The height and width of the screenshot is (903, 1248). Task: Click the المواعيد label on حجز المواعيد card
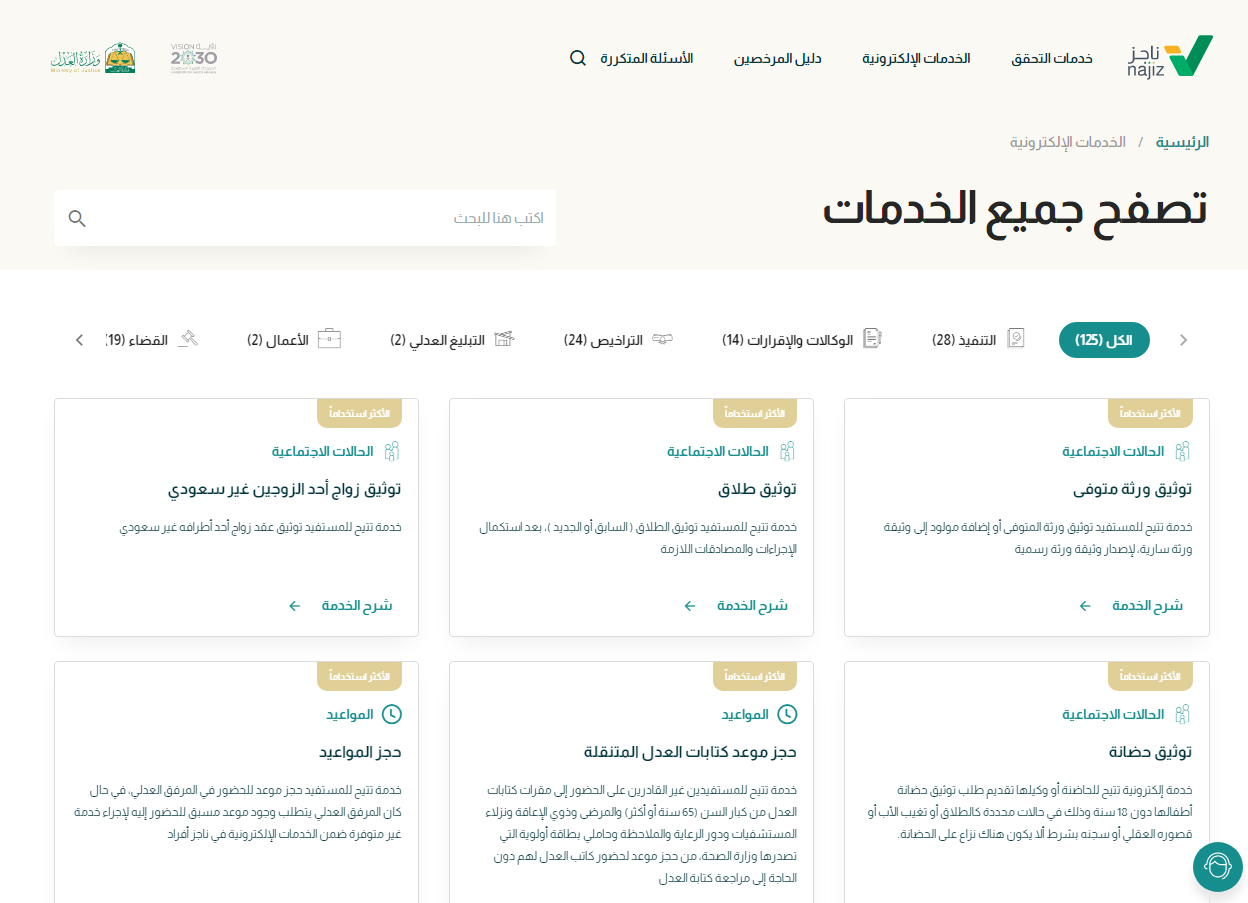[350, 714]
